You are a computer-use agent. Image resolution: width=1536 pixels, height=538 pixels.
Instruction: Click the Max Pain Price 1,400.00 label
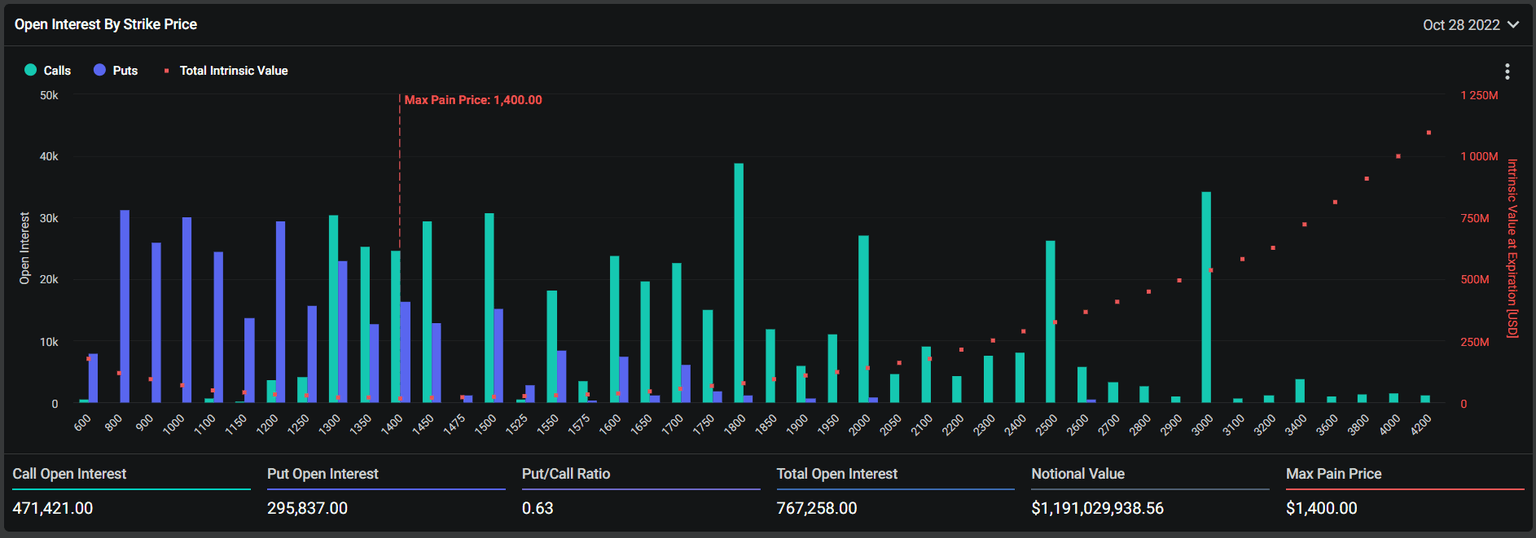(473, 100)
